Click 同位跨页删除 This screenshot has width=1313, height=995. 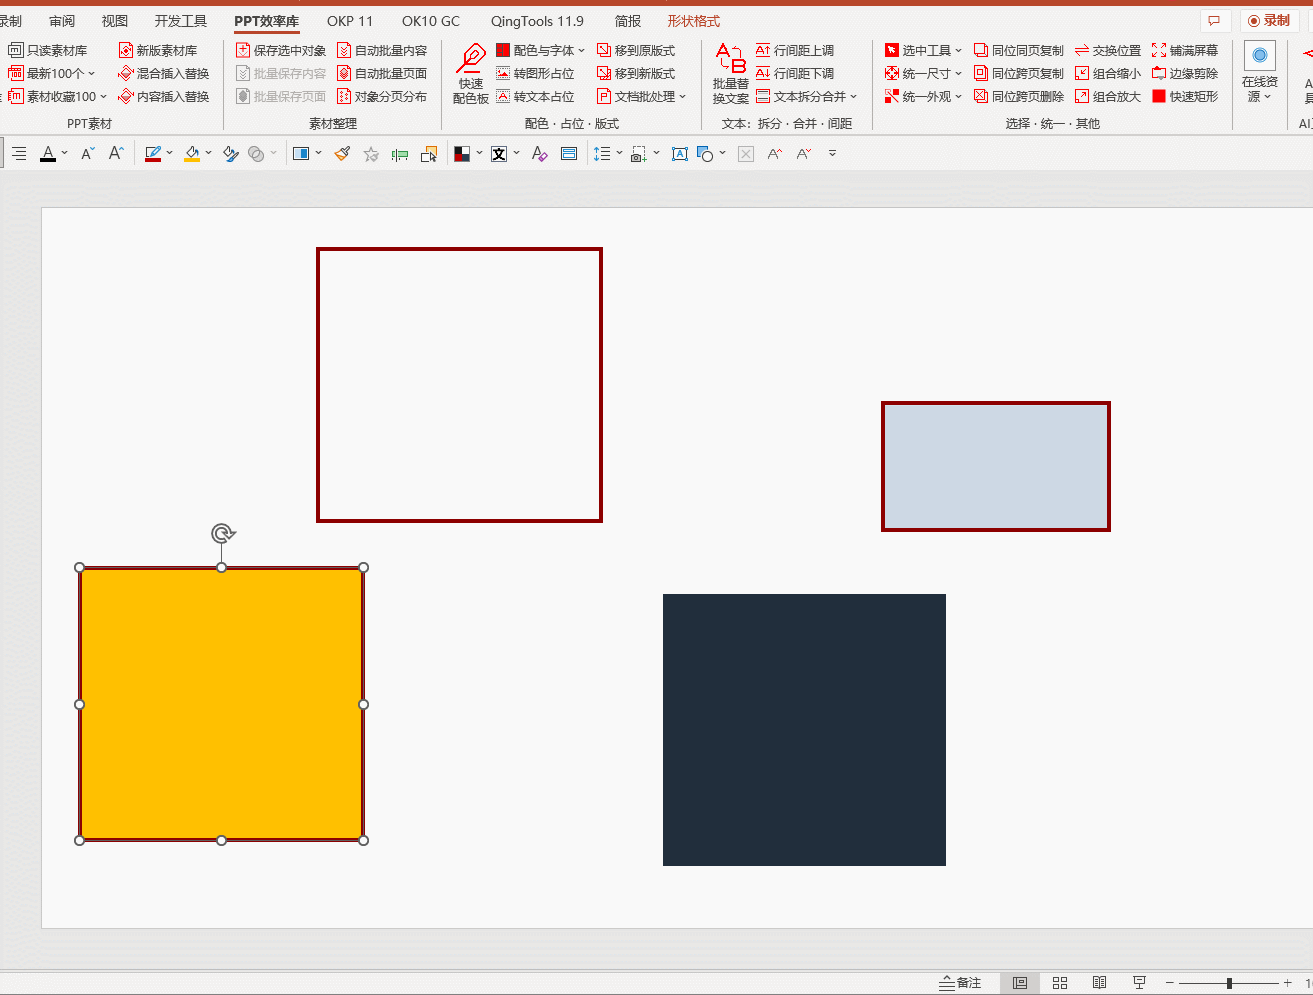(x=1019, y=96)
